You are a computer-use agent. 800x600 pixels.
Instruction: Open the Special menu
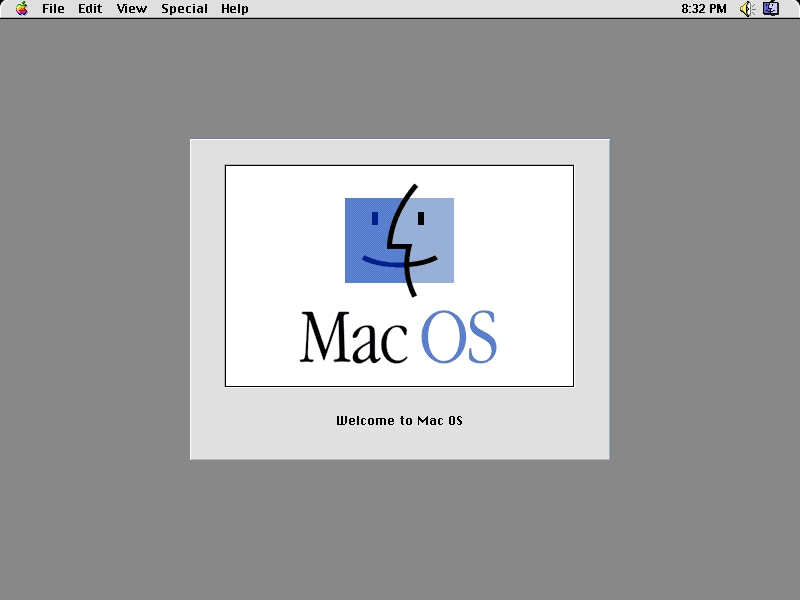click(184, 9)
